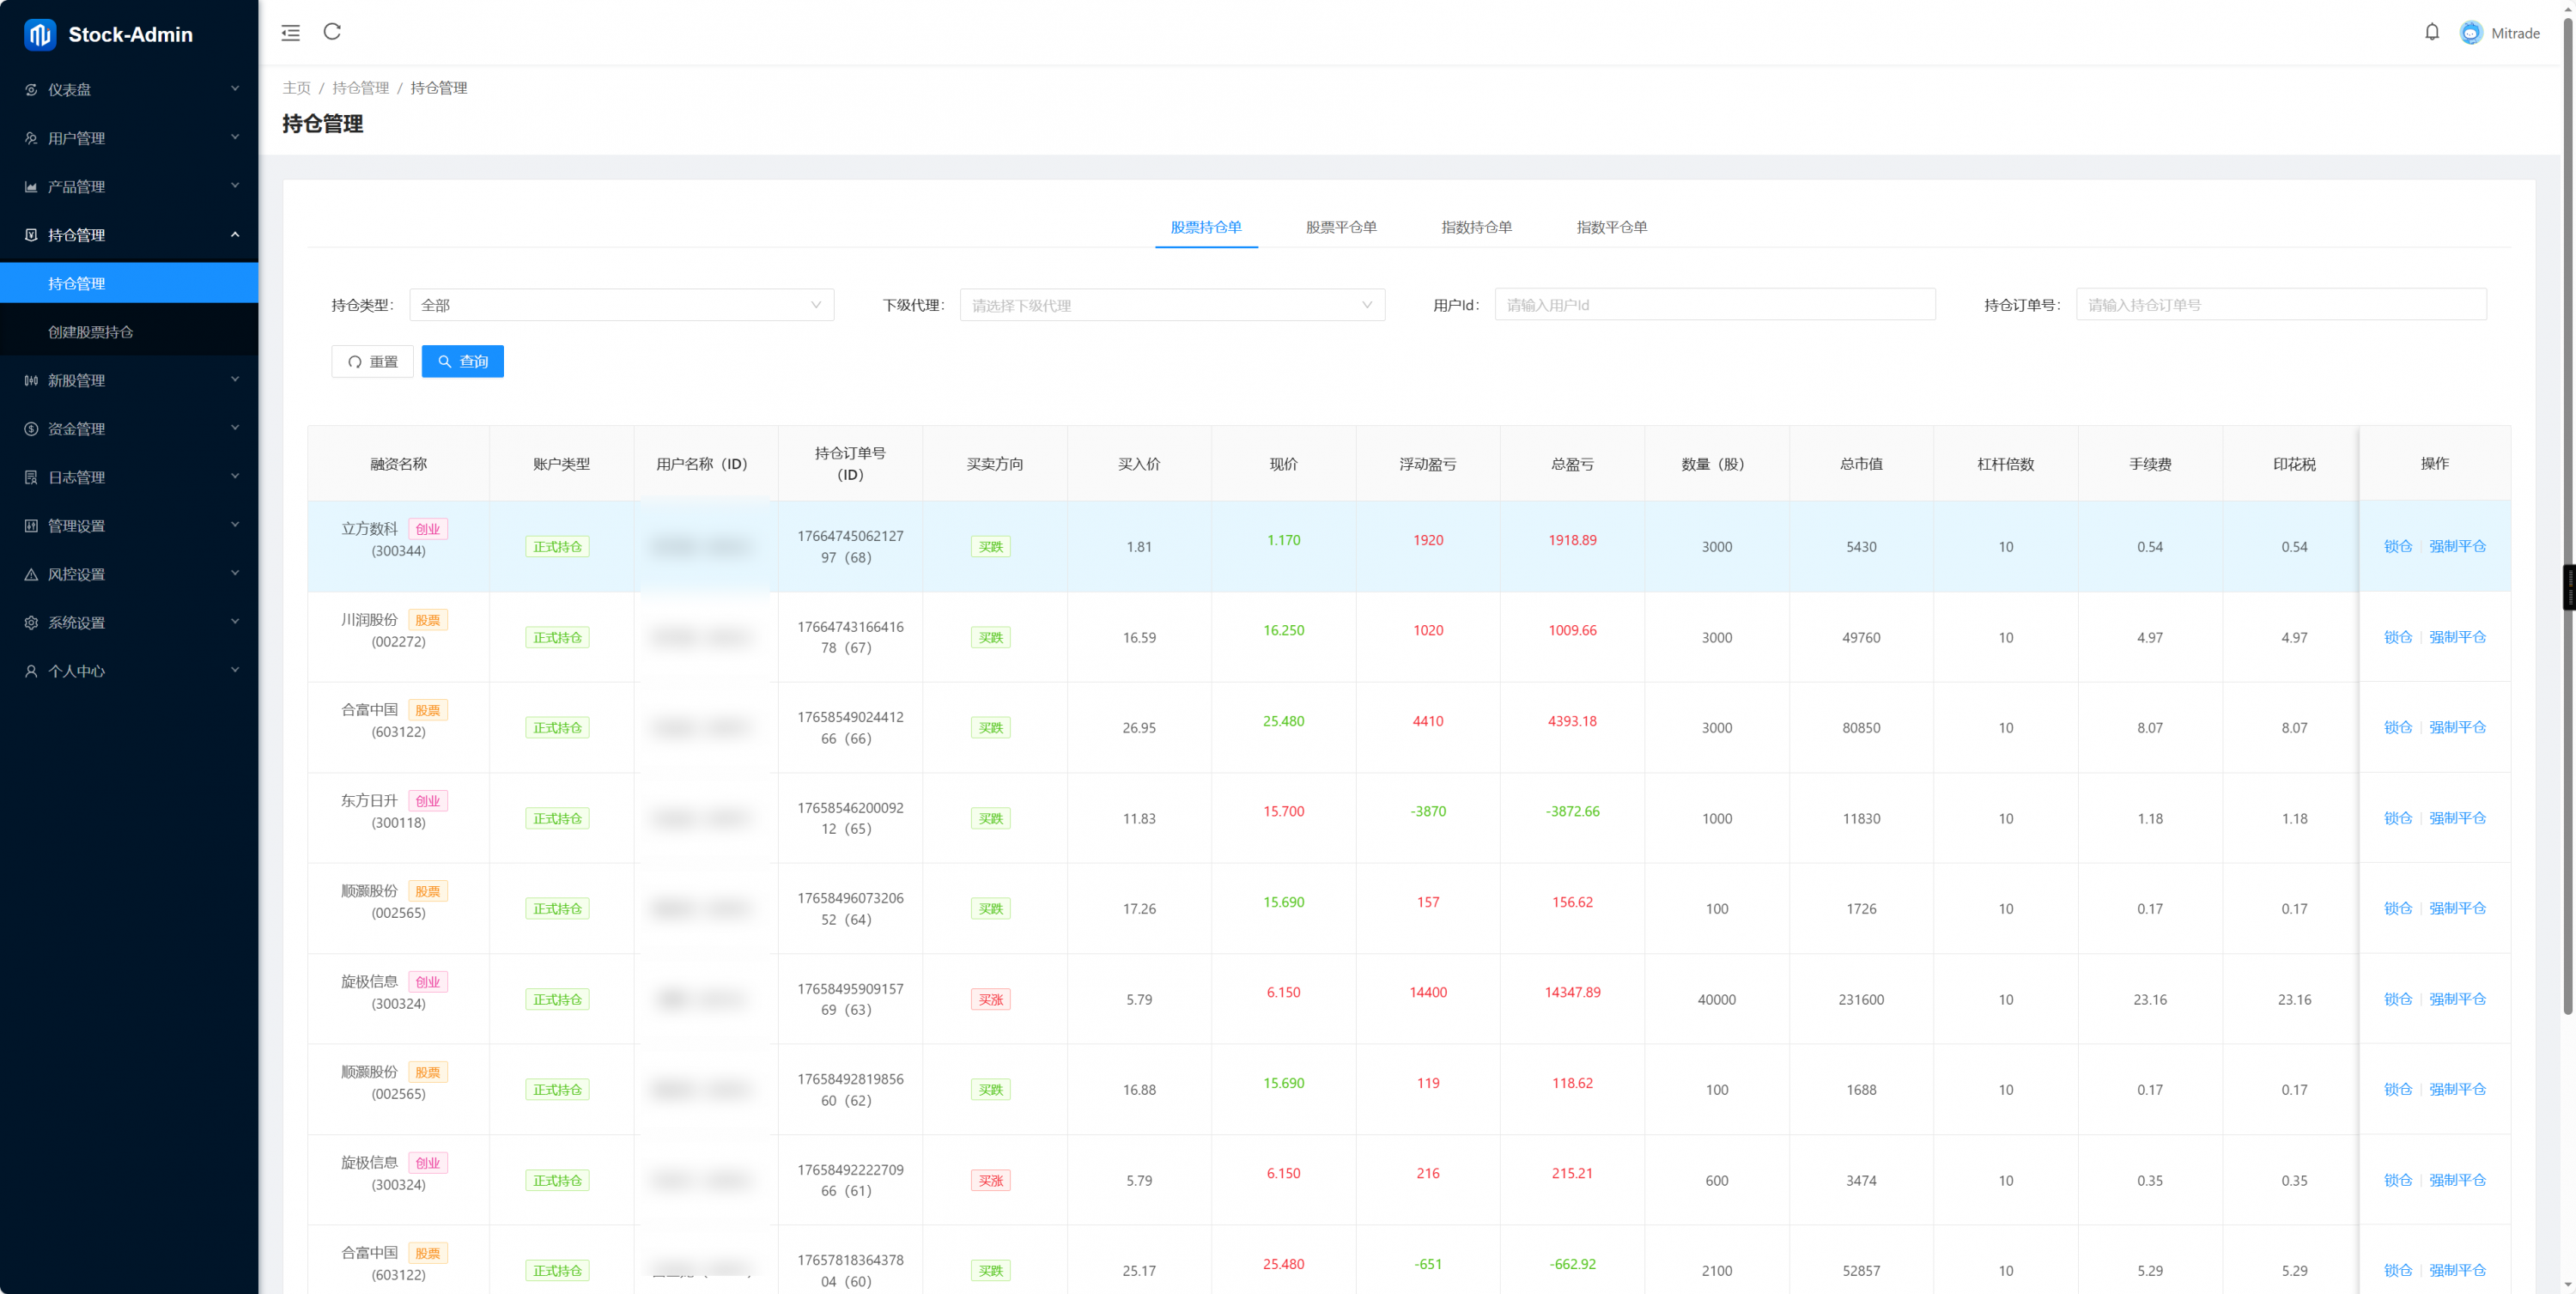
Task: Switch to the 股票平仓单 tab
Action: [x=1340, y=227]
